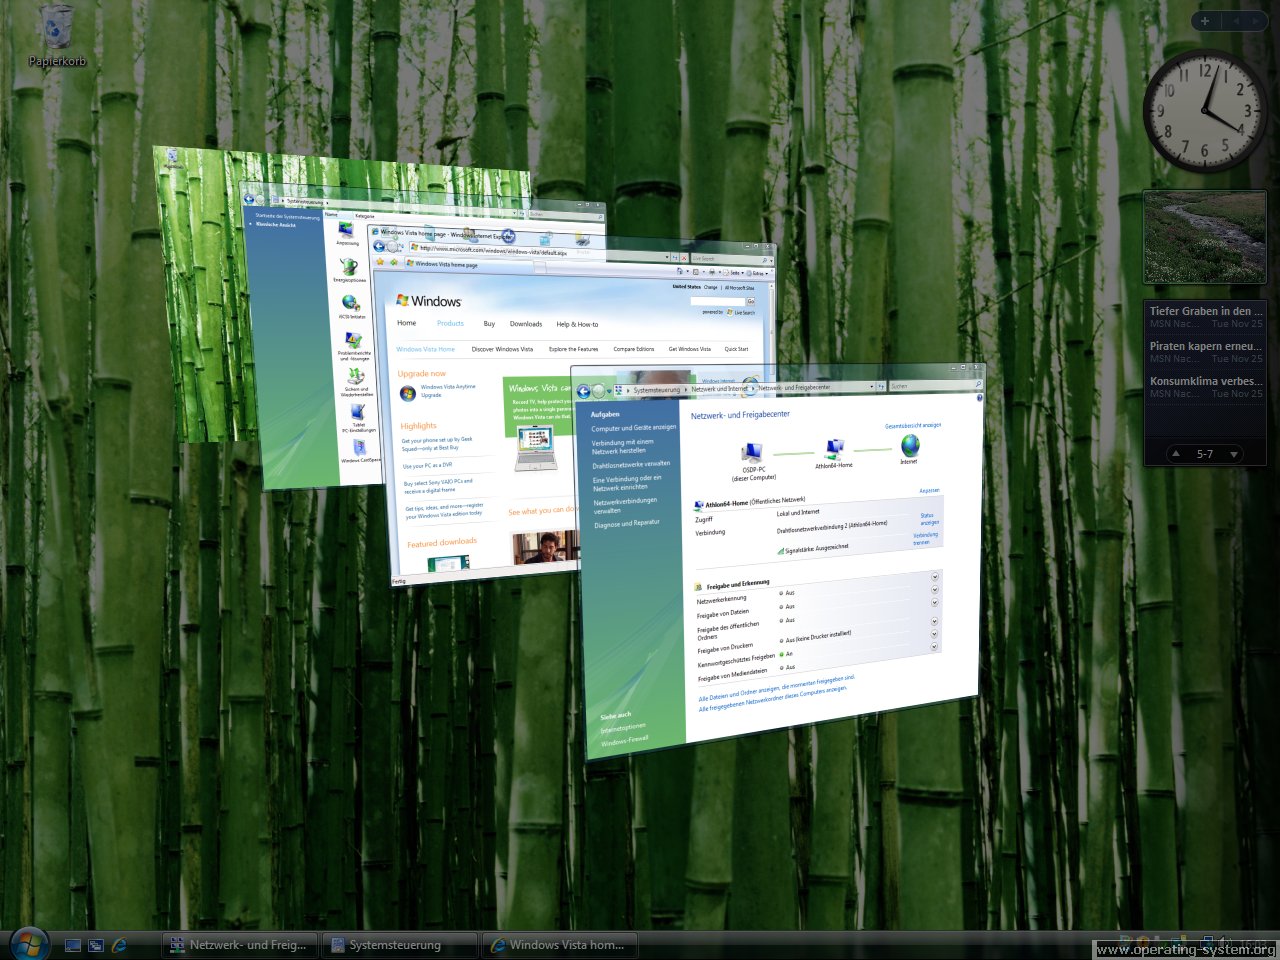Open Windows-Firewall under Siehe auch
This screenshot has height=960, width=1280.
pos(625,741)
